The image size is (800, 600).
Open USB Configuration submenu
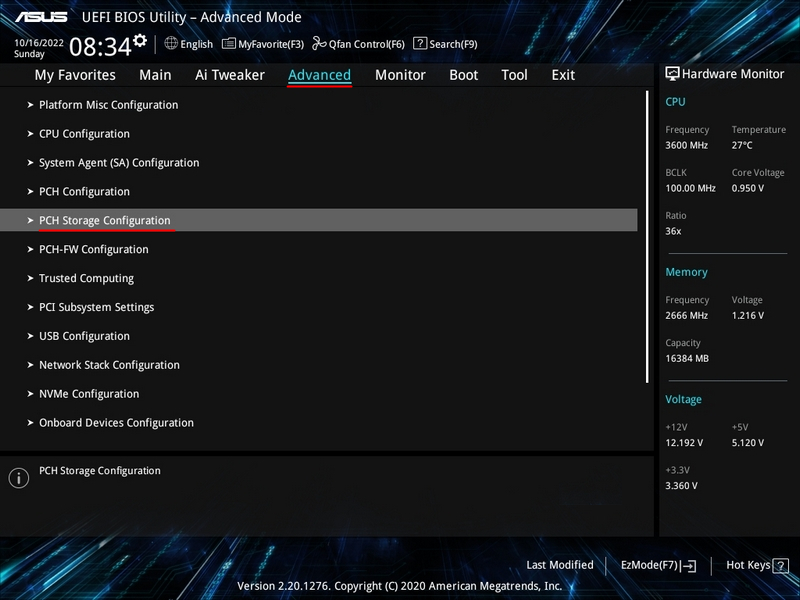coord(84,336)
